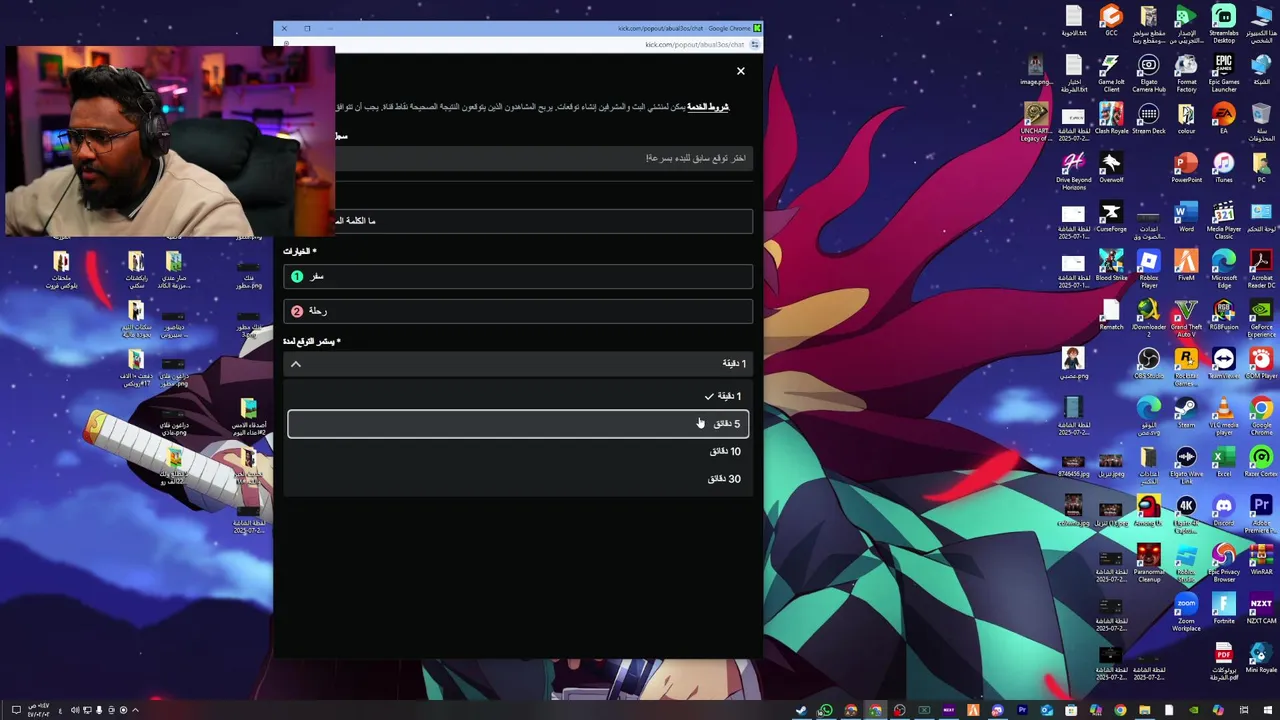The height and width of the screenshot is (720, 1280).
Task: Launch Fortnite desktop shortcut
Action: coord(1224,608)
